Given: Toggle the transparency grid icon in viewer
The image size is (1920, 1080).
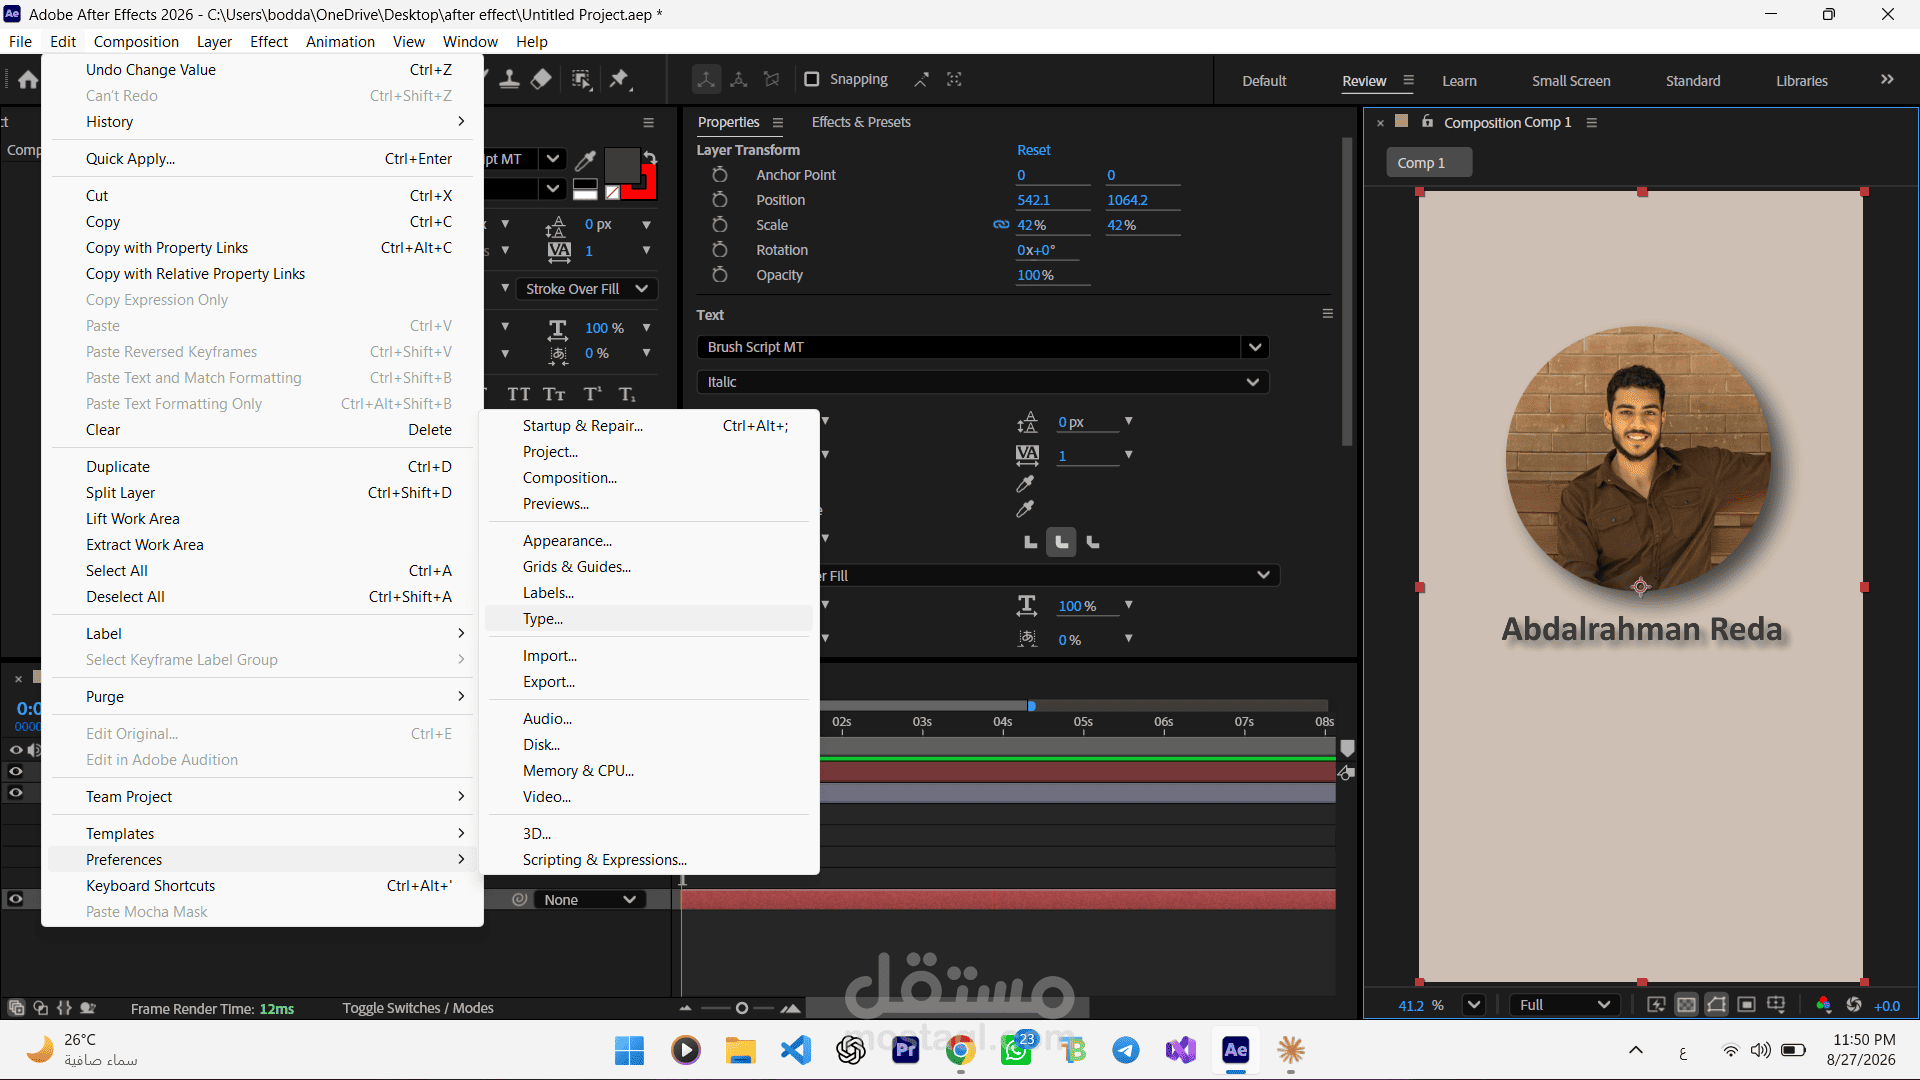Looking at the screenshot, I should tap(1686, 1005).
